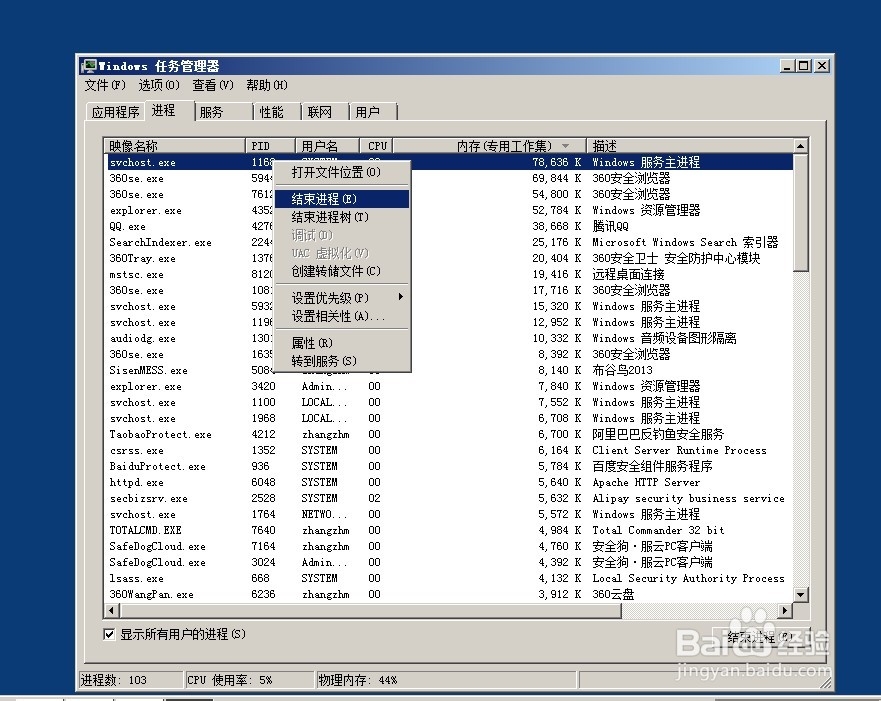The height and width of the screenshot is (701, 881).
Task: Click the vertical scrollbar thumb
Action: 801,213
